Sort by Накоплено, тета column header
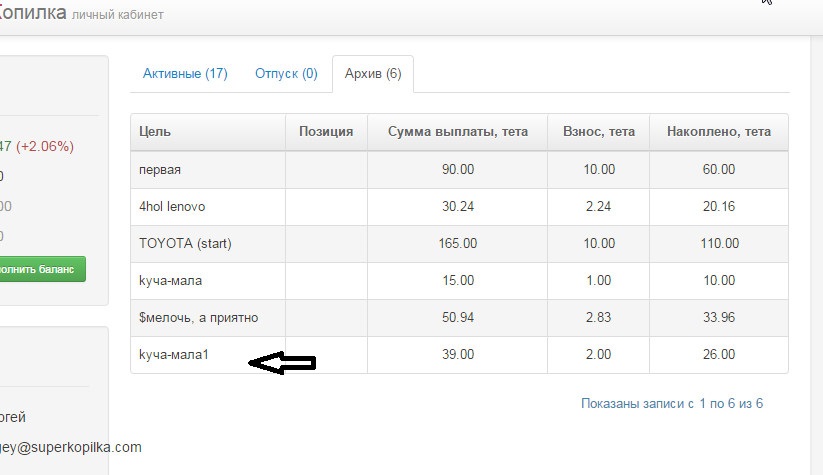The image size is (823, 475). point(719,131)
